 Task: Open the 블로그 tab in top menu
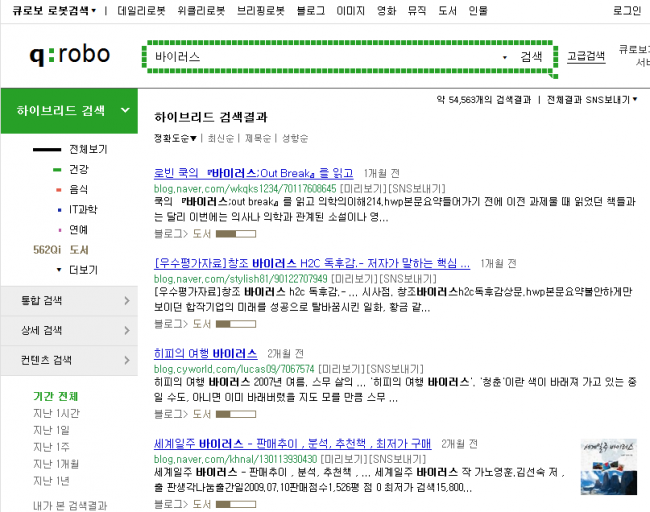point(311,10)
